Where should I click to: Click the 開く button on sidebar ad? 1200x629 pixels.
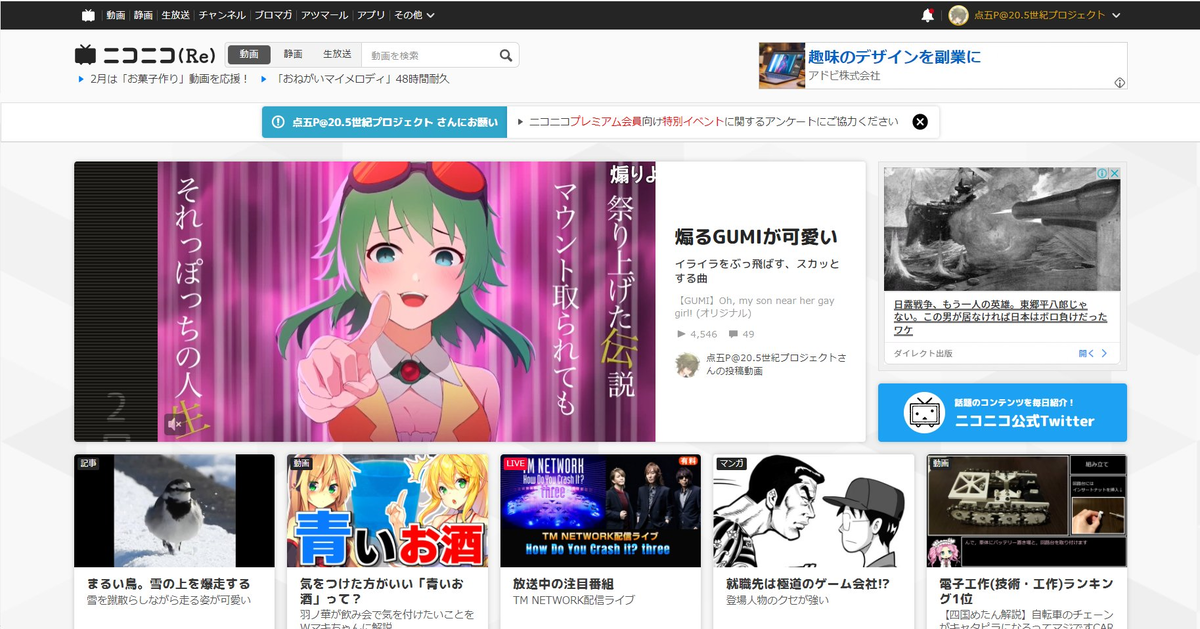point(1093,353)
